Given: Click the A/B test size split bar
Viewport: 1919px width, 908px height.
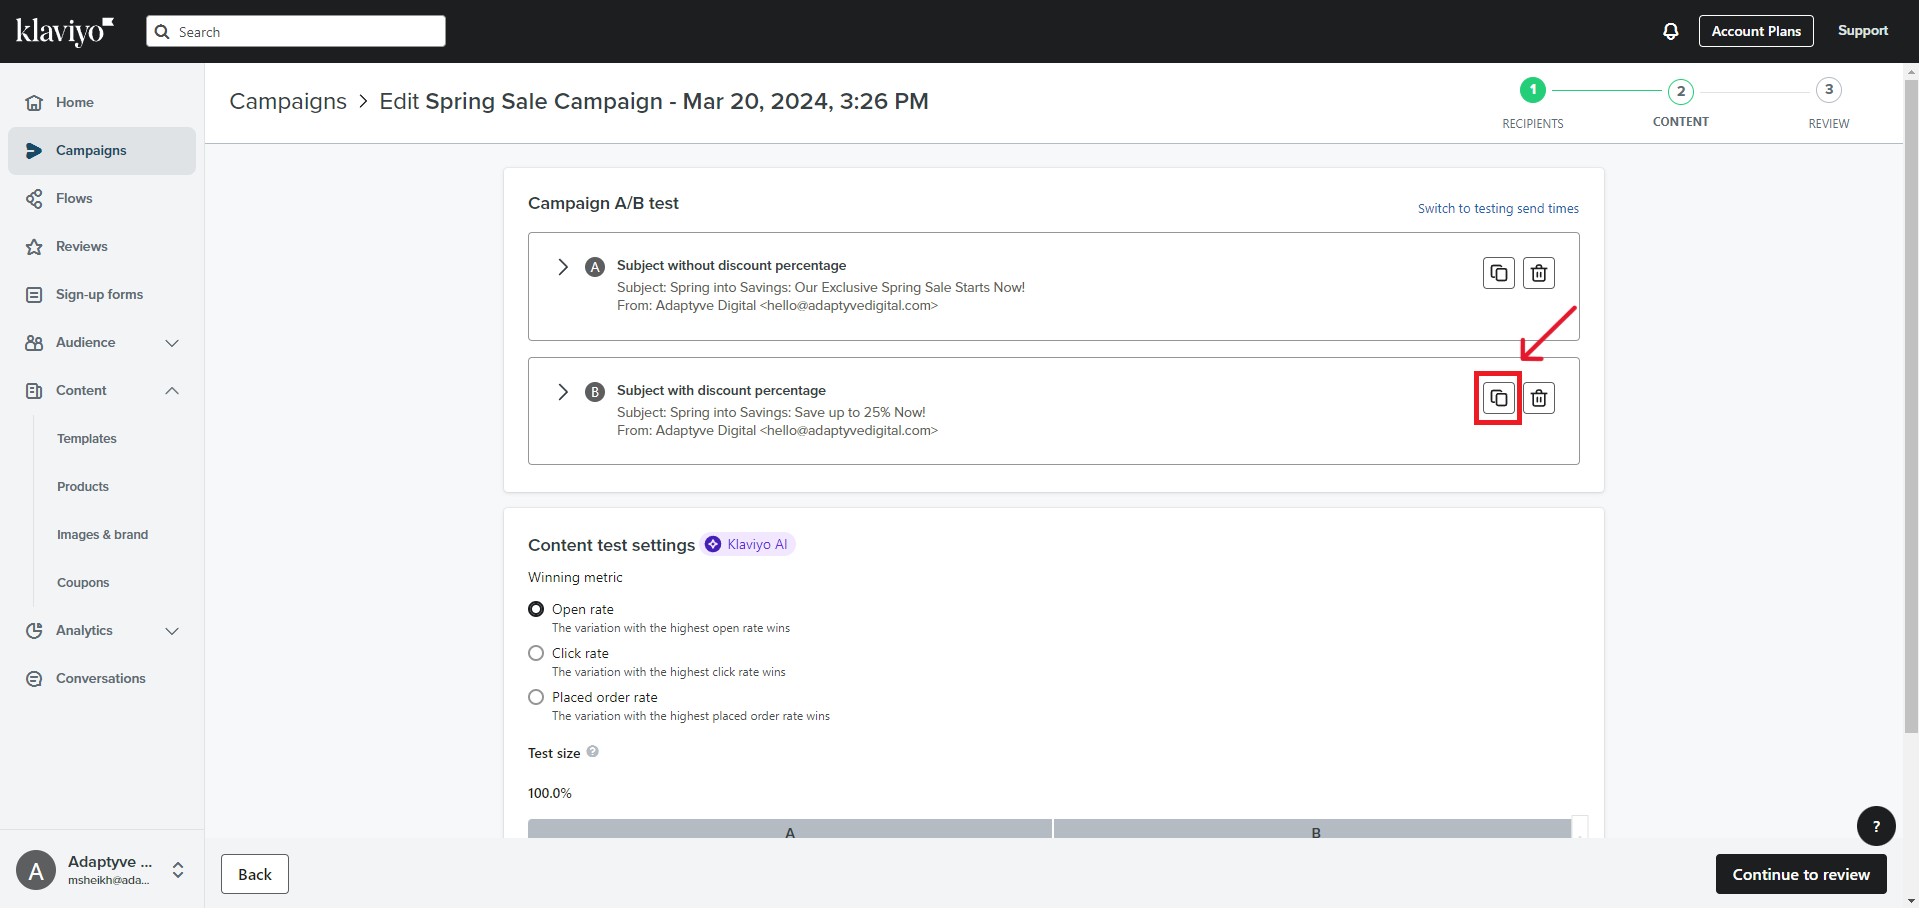Looking at the screenshot, I should tap(1052, 829).
